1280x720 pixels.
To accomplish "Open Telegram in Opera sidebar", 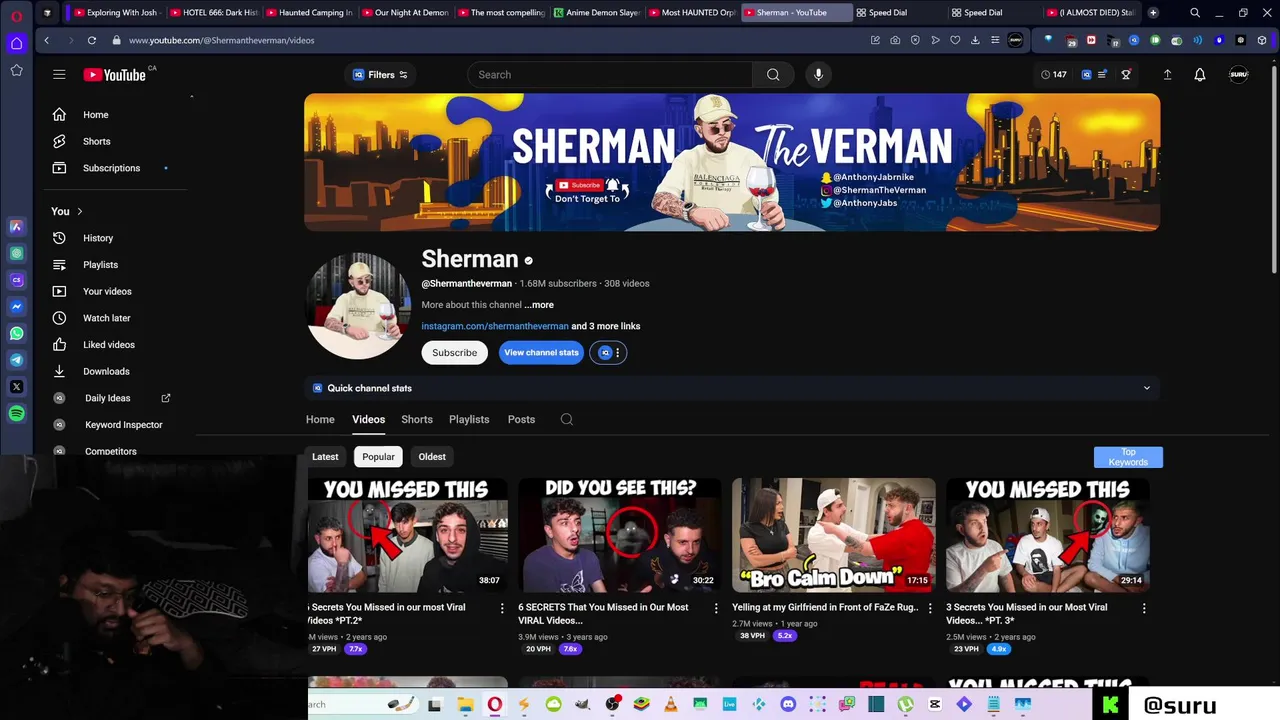I will [16, 360].
